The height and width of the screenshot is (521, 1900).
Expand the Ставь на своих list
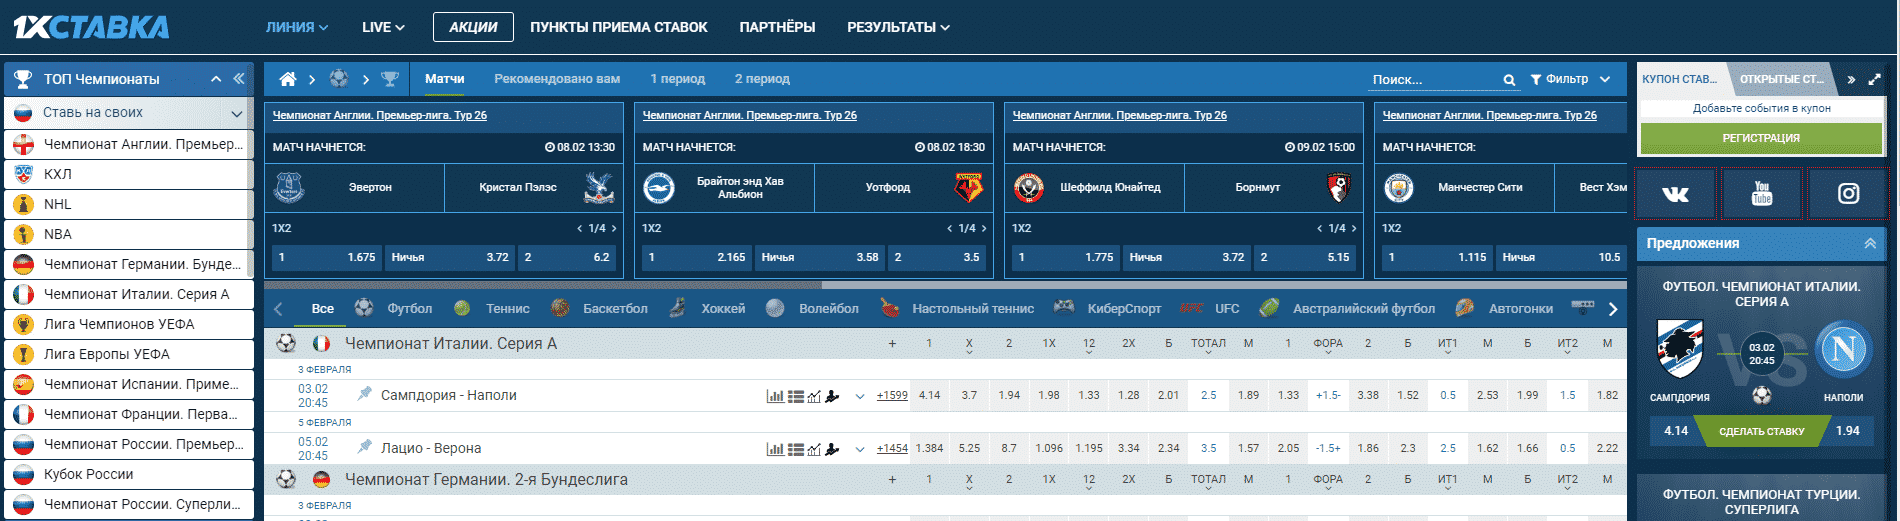(x=236, y=113)
